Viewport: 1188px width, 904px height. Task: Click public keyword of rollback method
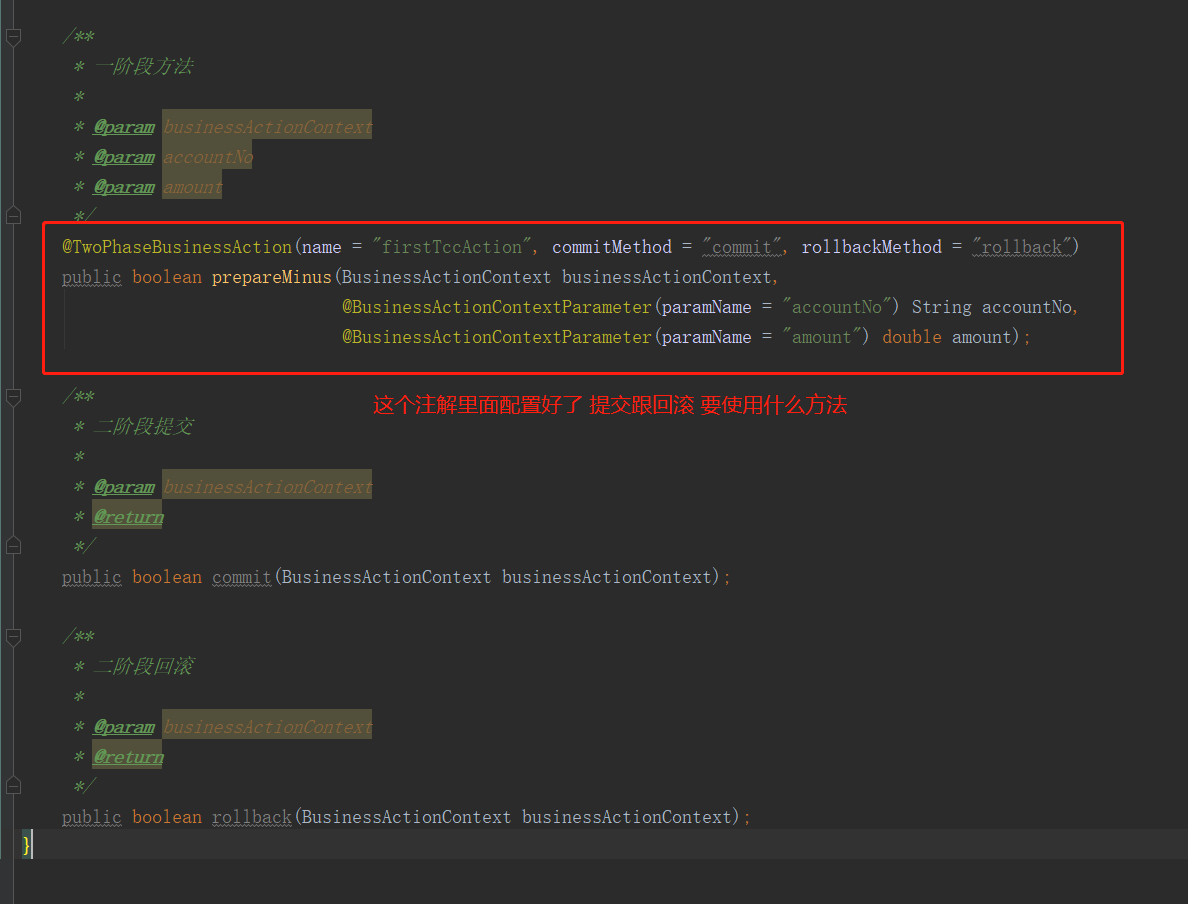92,817
